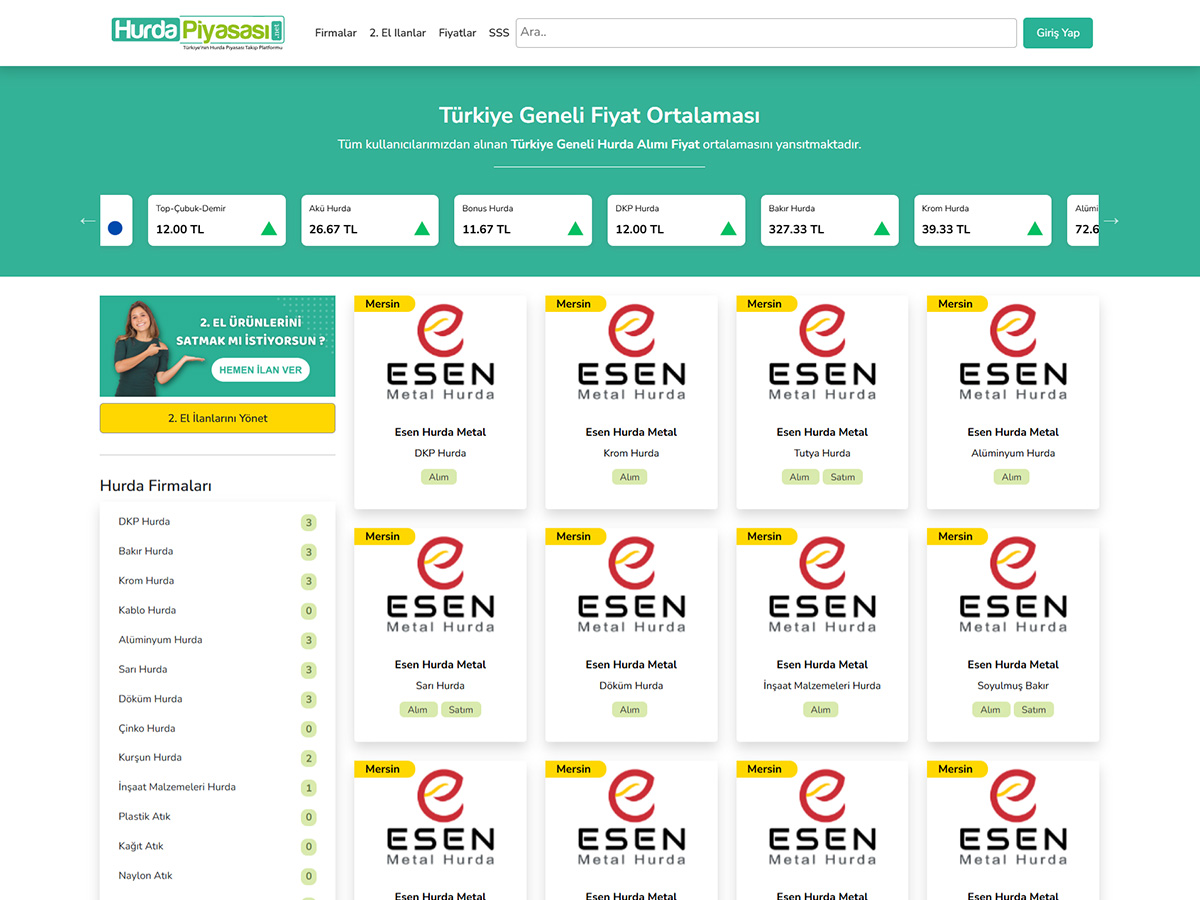Click the left carousel arrow
The width and height of the screenshot is (1200, 900).
(88, 221)
